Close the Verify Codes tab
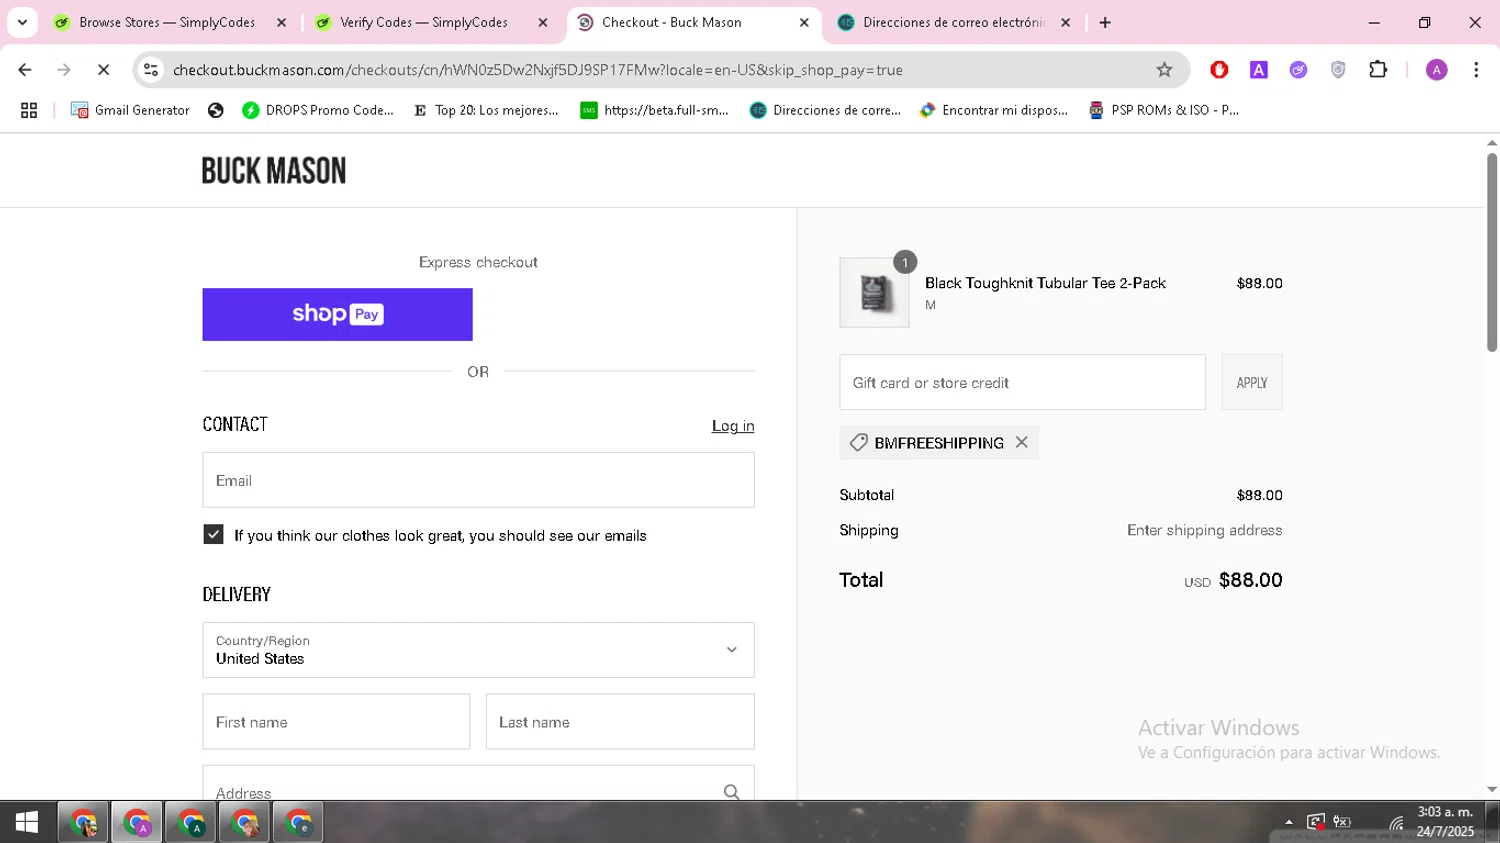 click(543, 22)
